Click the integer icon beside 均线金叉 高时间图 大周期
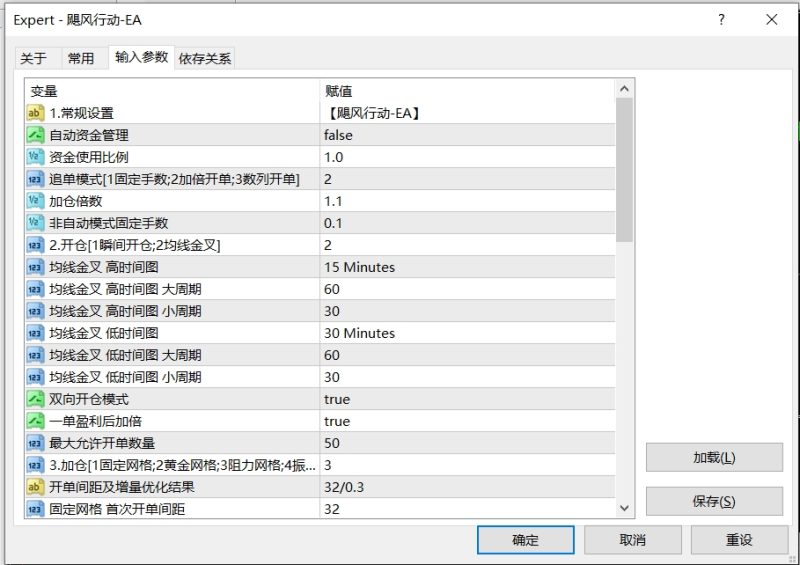 pyautogui.click(x=35, y=289)
